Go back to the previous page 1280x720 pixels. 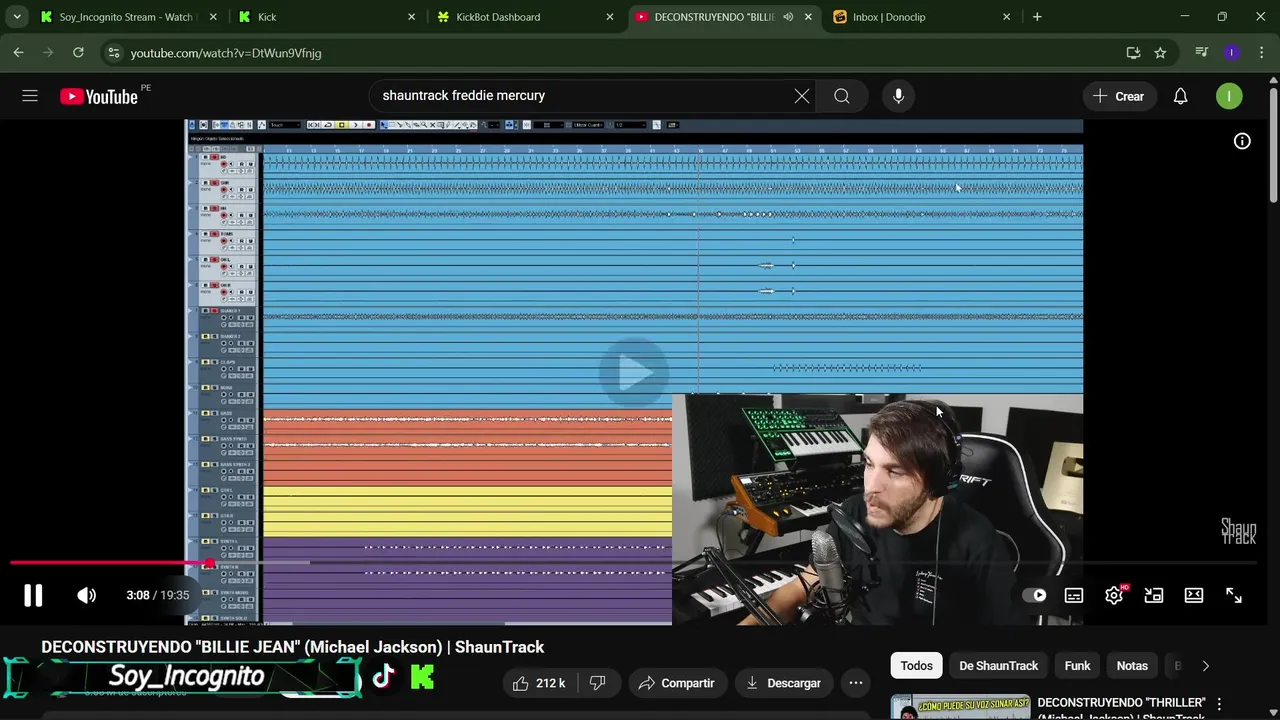19,53
